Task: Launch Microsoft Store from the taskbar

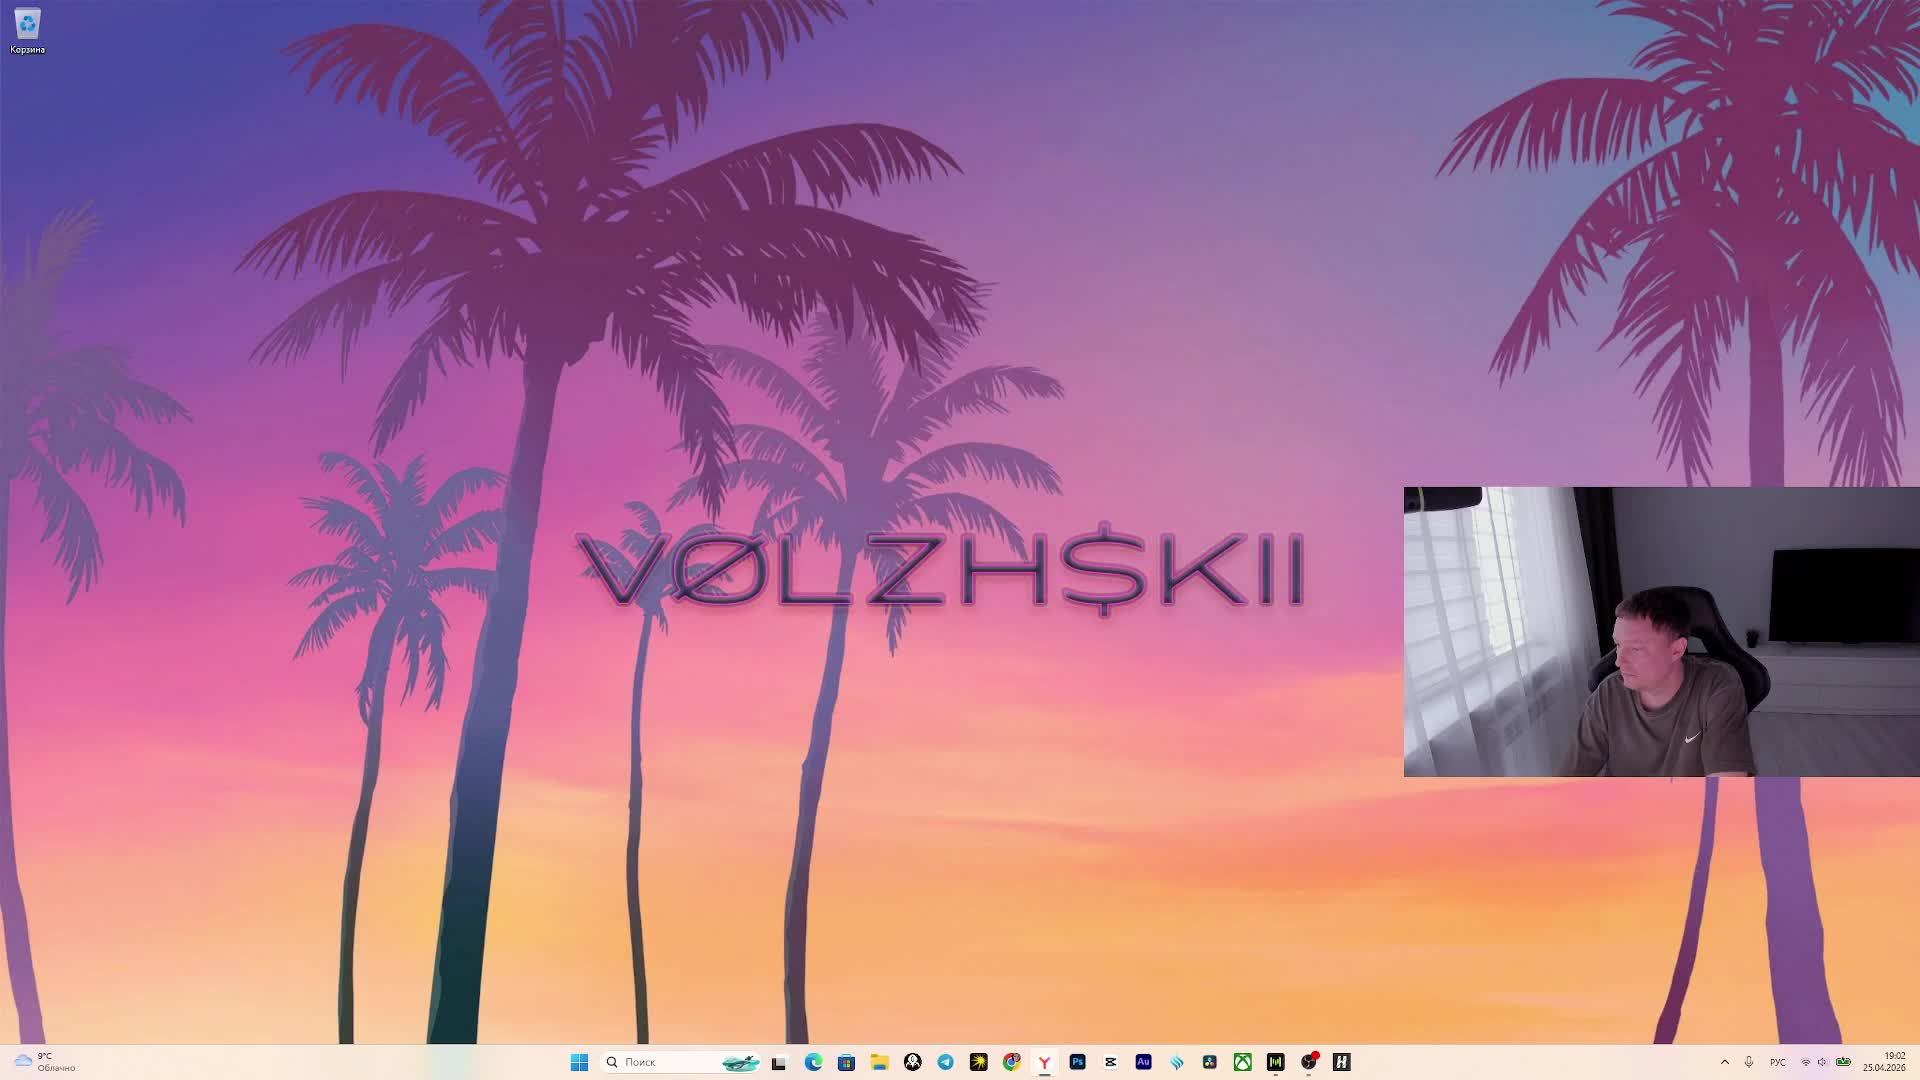Action: point(846,1062)
